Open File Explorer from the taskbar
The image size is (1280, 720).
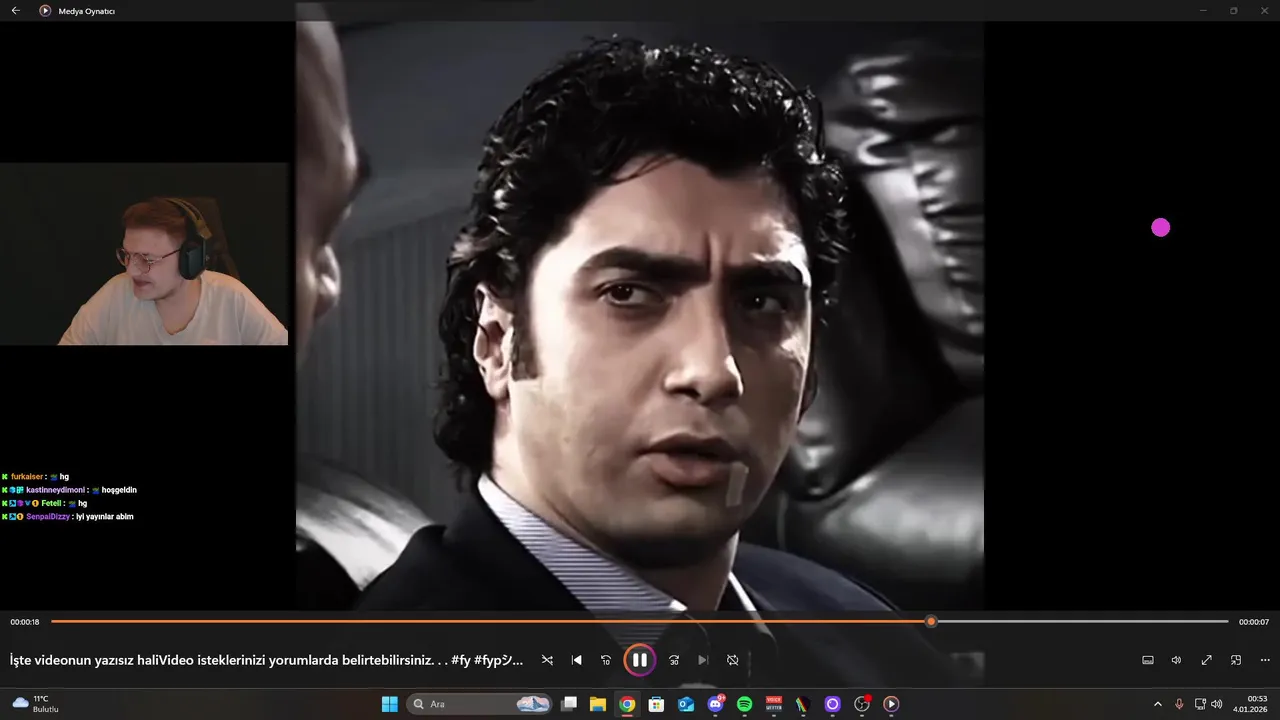point(598,704)
